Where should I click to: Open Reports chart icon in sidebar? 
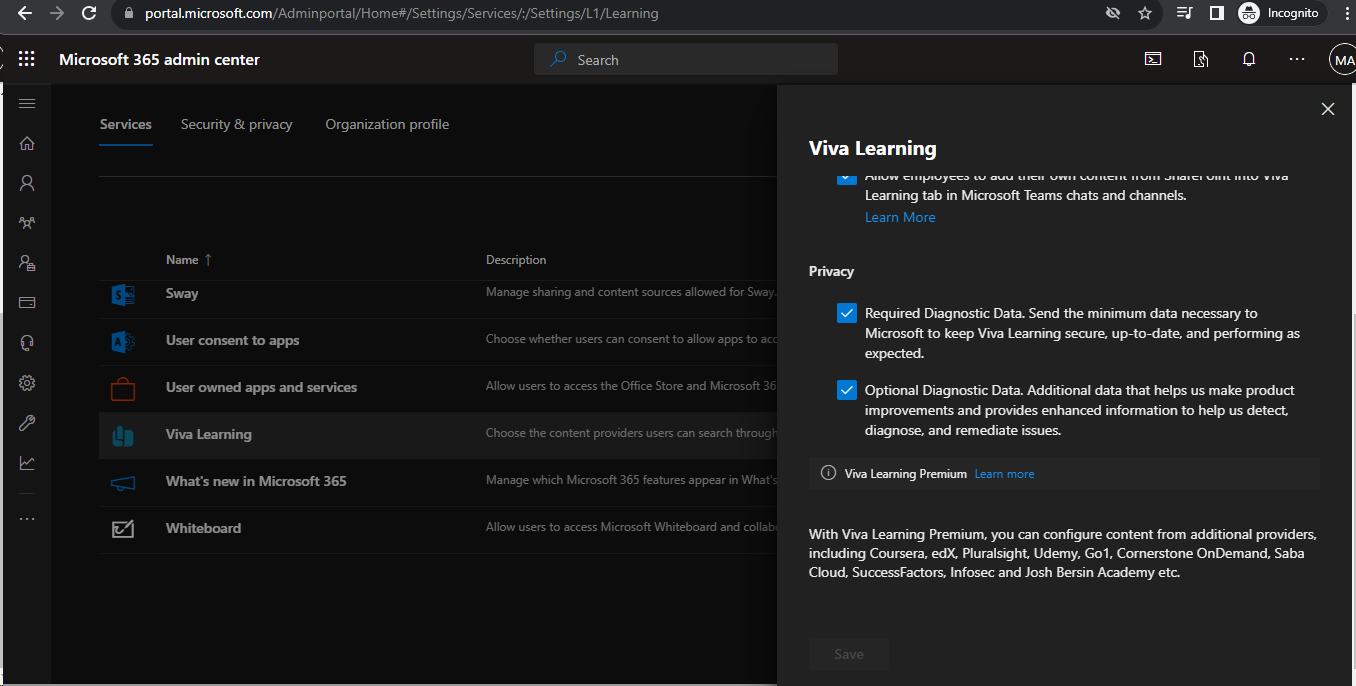click(27, 463)
